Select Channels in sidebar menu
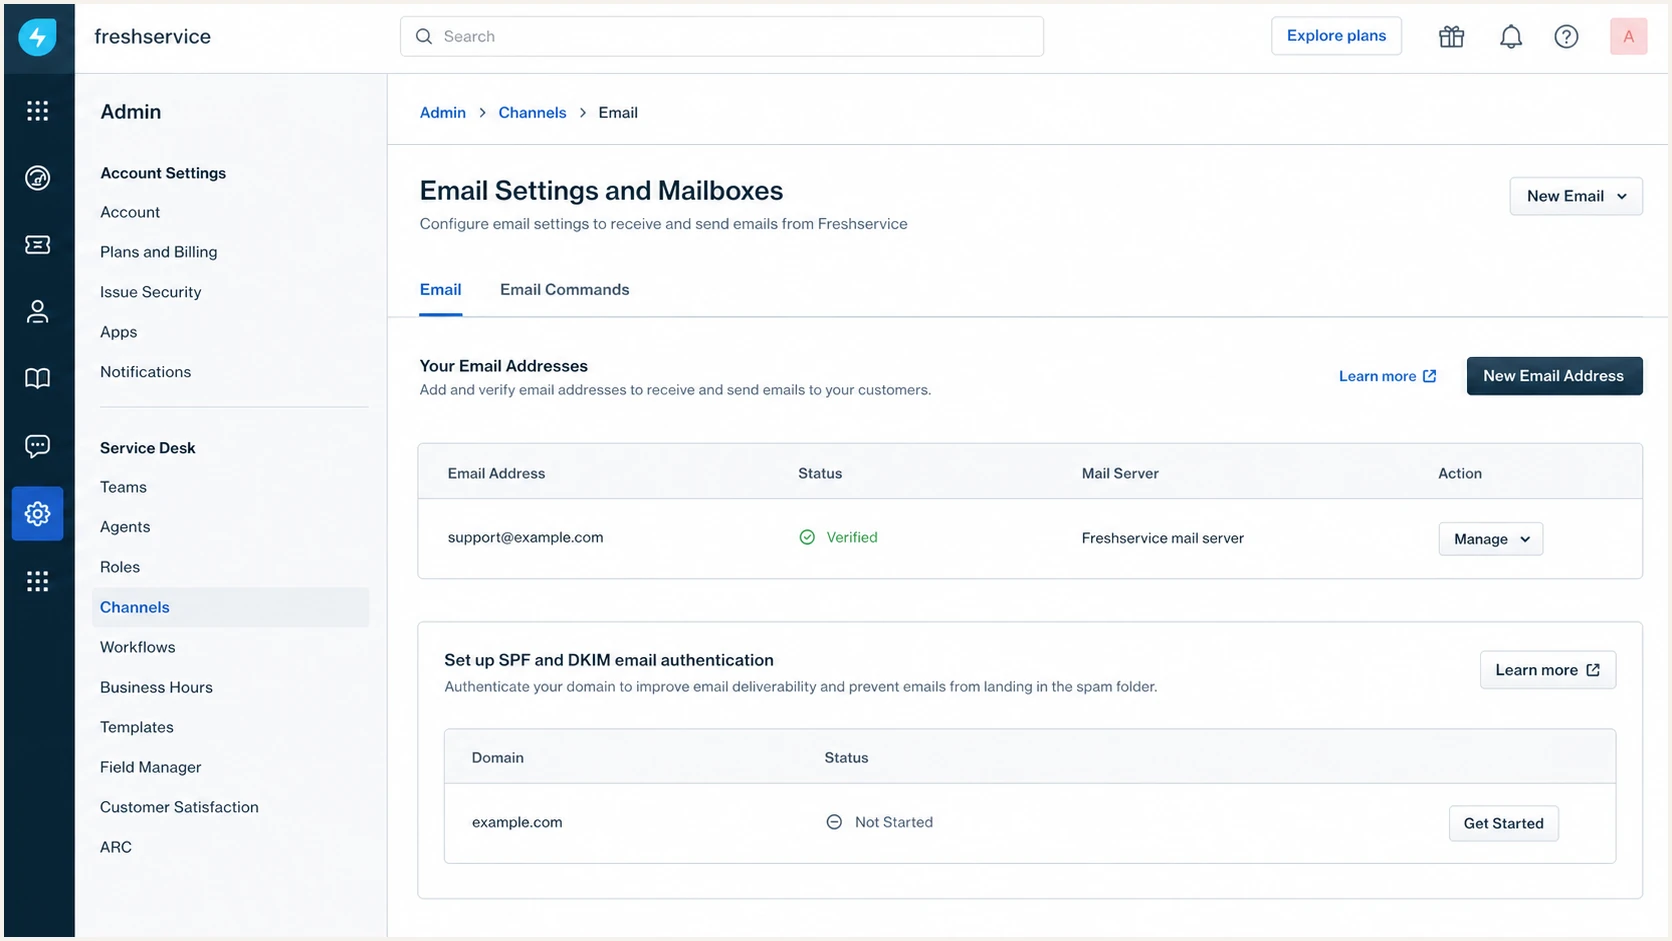The image size is (1672, 941). pos(231,607)
